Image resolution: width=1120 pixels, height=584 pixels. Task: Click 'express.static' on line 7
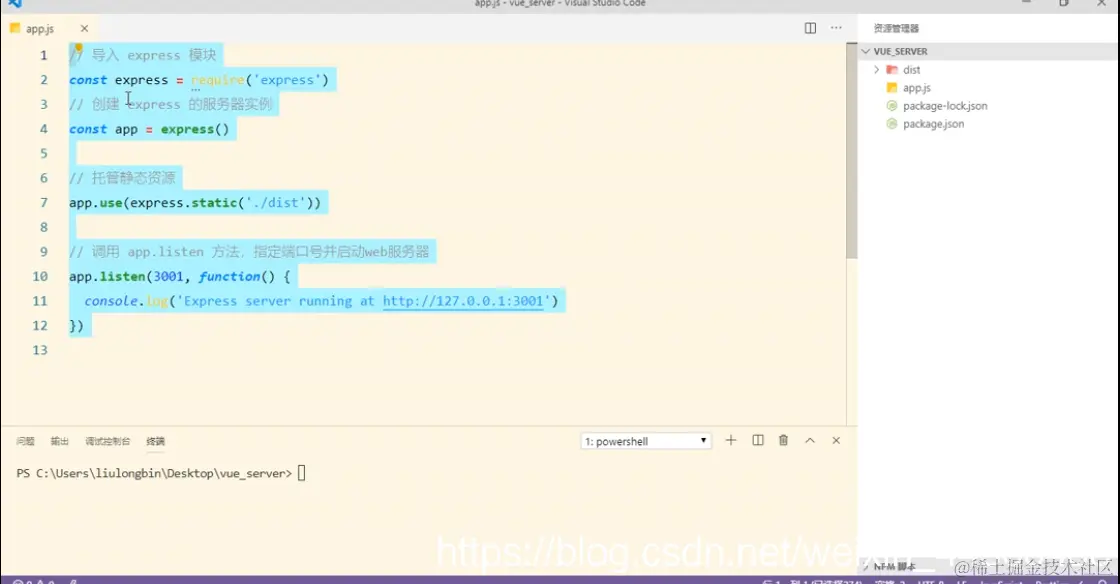[184, 203]
